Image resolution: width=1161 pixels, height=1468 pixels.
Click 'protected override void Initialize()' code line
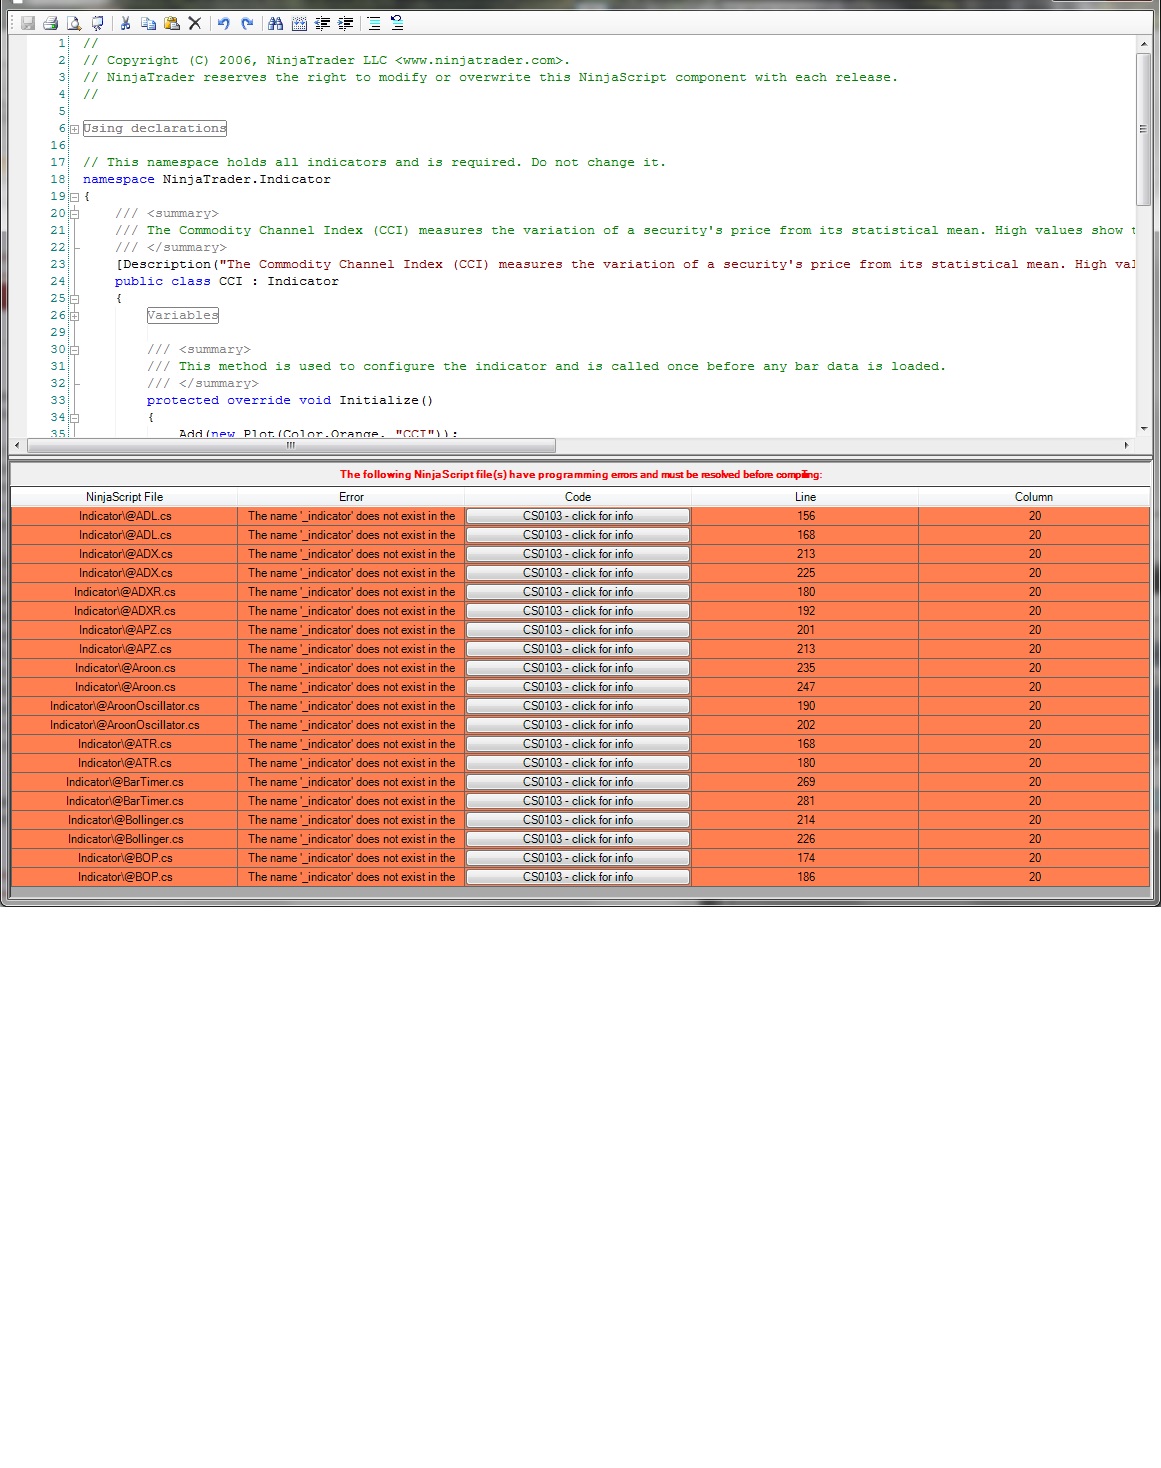coord(290,401)
